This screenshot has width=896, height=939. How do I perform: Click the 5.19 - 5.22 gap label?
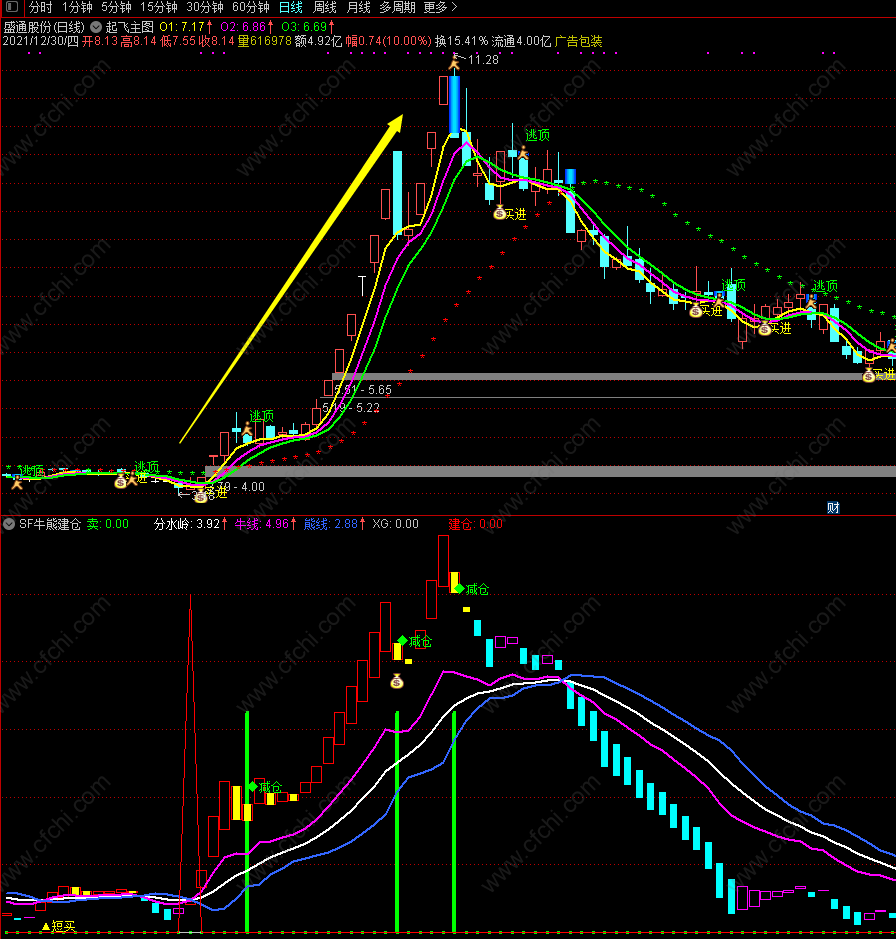coord(351,408)
